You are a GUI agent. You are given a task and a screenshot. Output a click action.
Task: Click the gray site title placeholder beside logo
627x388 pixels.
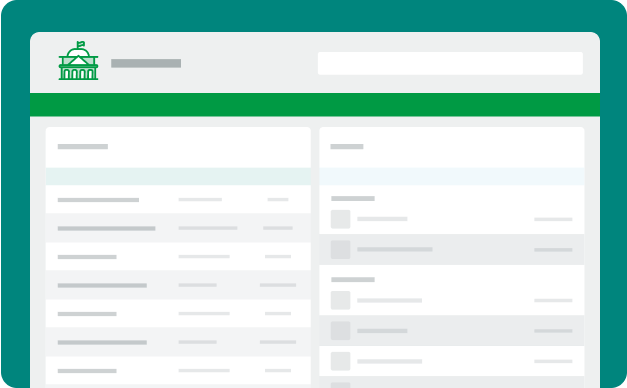(x=146, y=63)
